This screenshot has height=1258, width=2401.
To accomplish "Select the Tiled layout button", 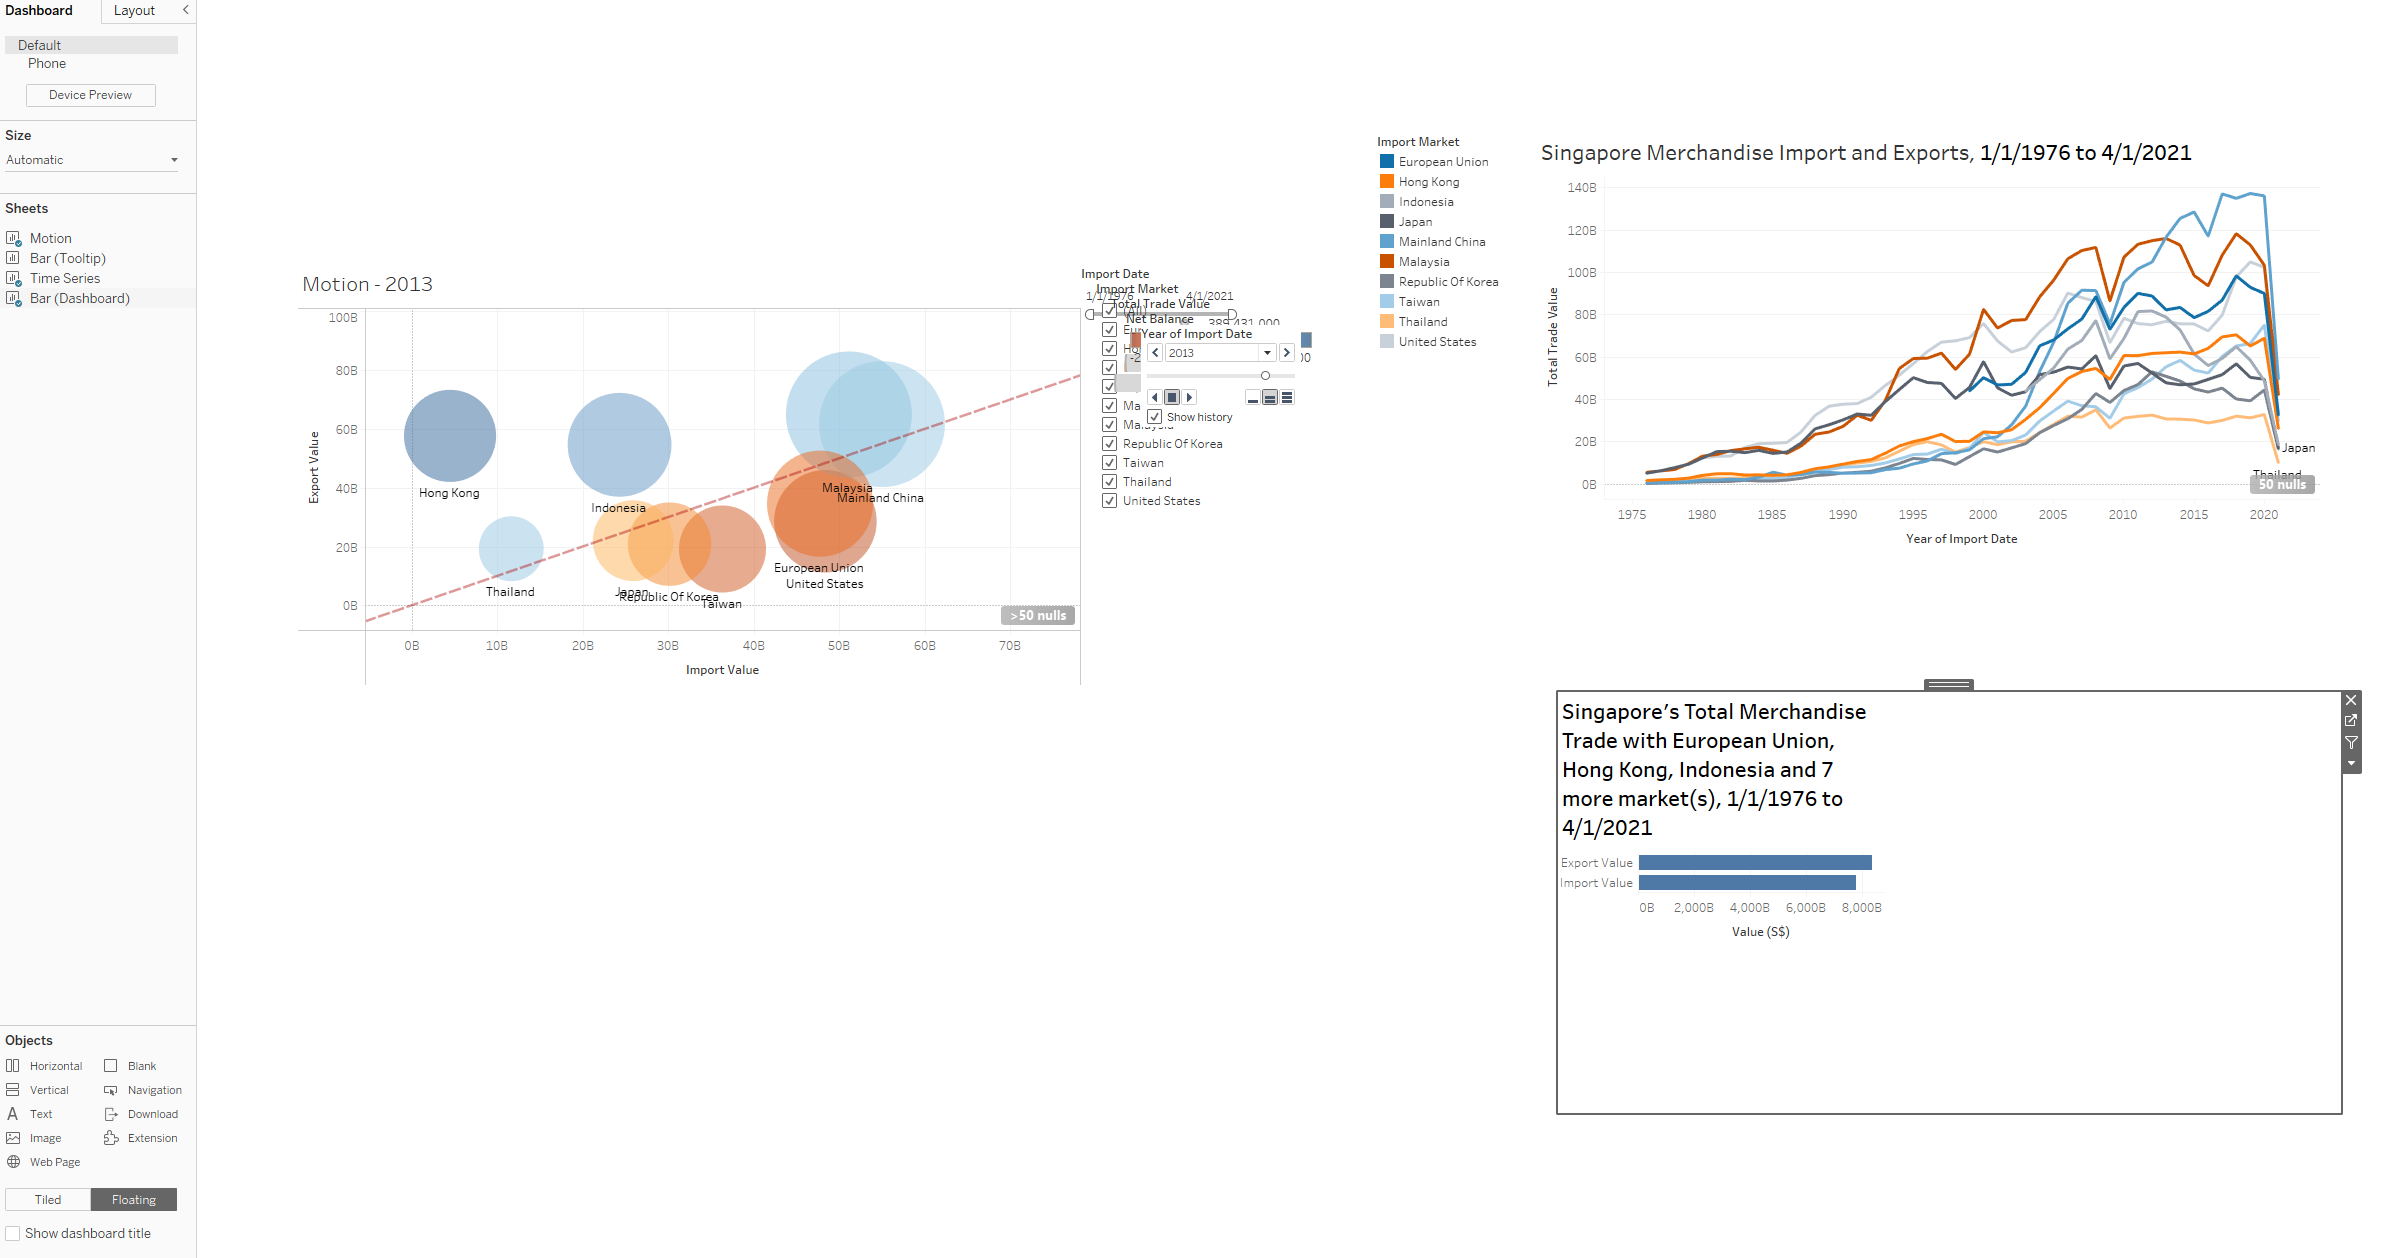I will point(48,1199).
